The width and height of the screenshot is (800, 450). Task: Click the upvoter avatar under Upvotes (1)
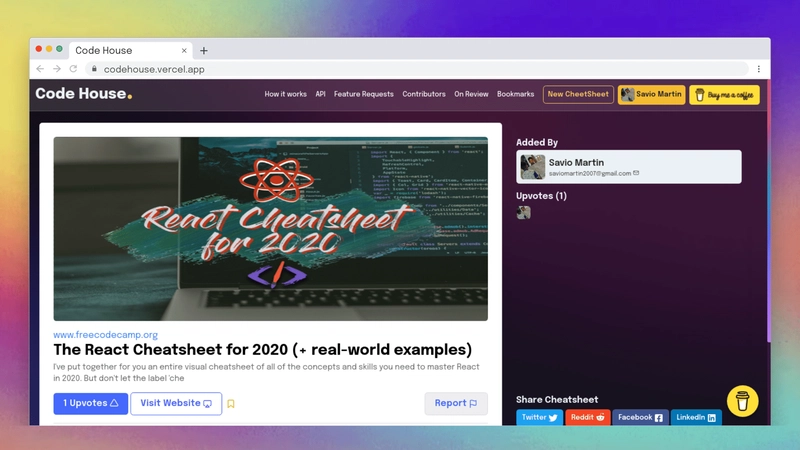[x=523, y=212]
